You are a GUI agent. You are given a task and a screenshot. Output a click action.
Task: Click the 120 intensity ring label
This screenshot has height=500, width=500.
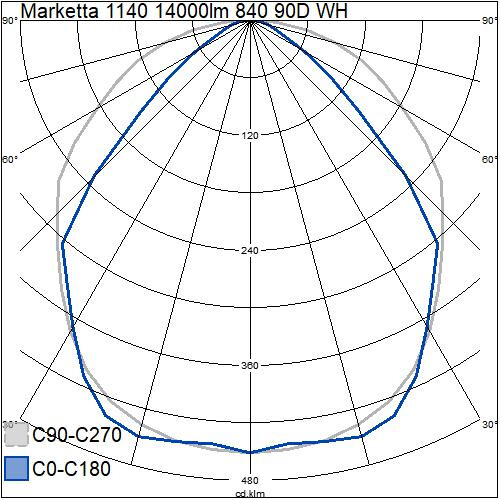point(250,135)
